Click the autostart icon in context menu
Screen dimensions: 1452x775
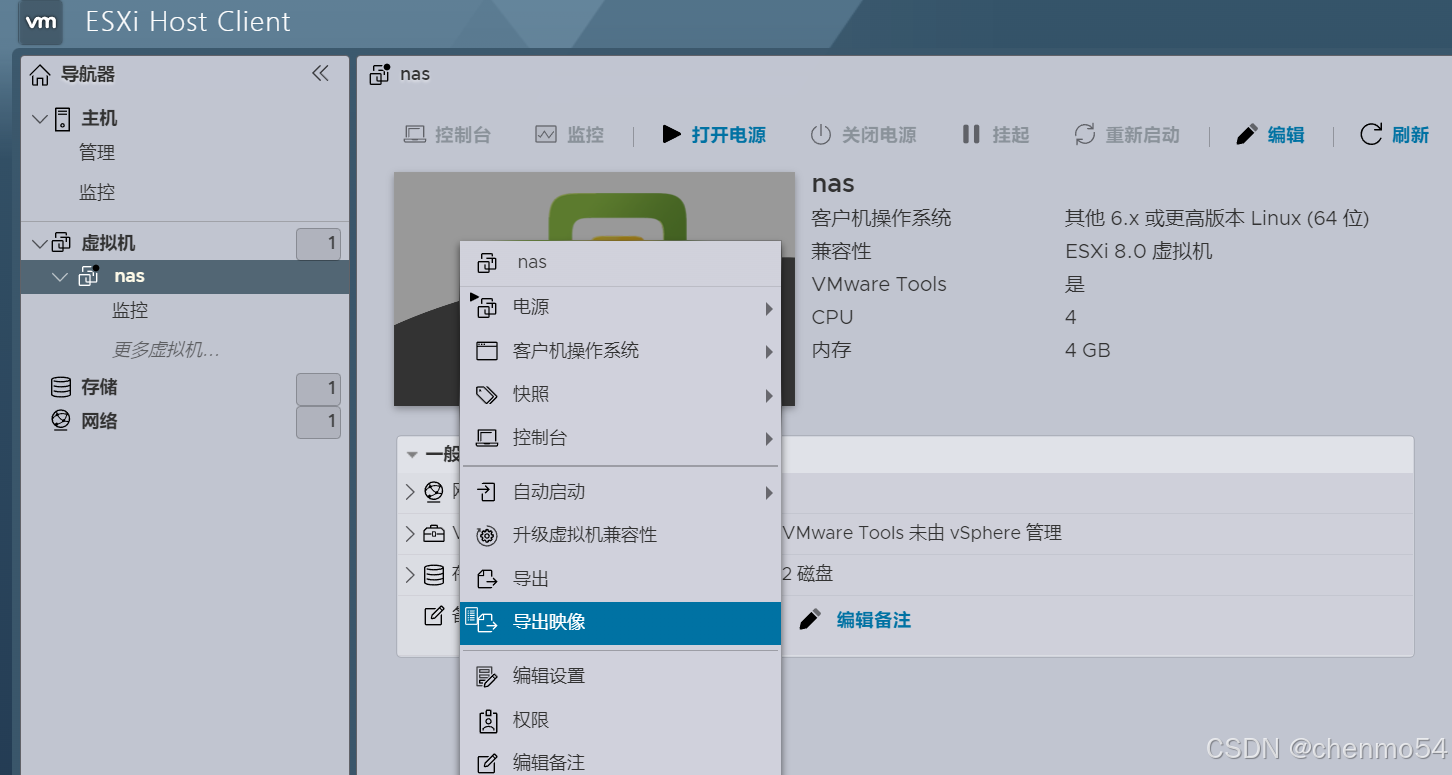click(x=487, y=492)
